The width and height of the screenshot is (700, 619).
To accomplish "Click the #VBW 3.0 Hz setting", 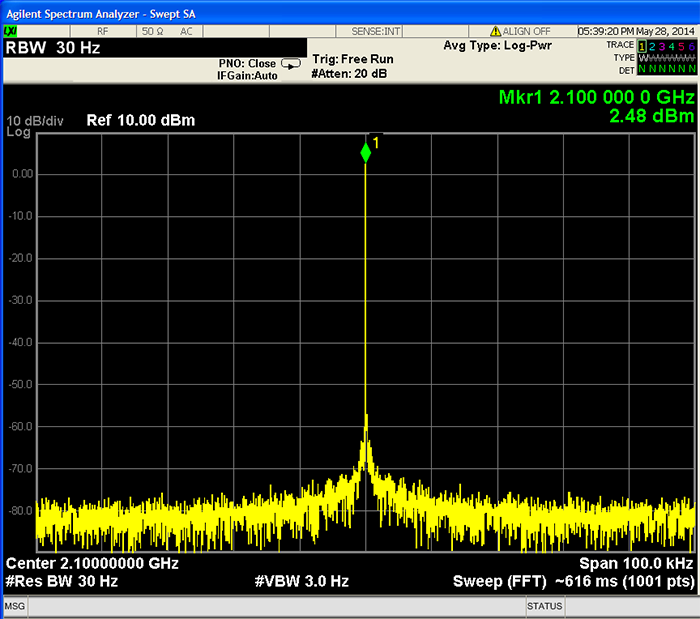I will click(301, 581).
